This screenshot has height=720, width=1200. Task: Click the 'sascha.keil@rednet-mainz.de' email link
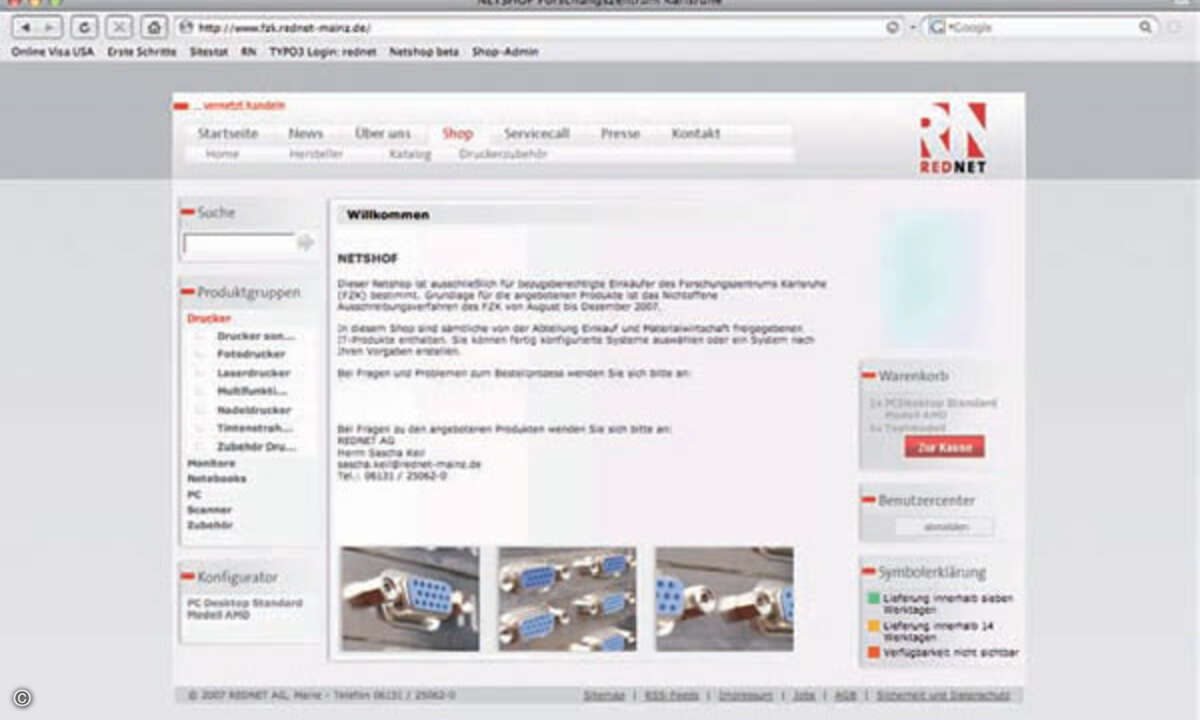click(x=410, y=465)
